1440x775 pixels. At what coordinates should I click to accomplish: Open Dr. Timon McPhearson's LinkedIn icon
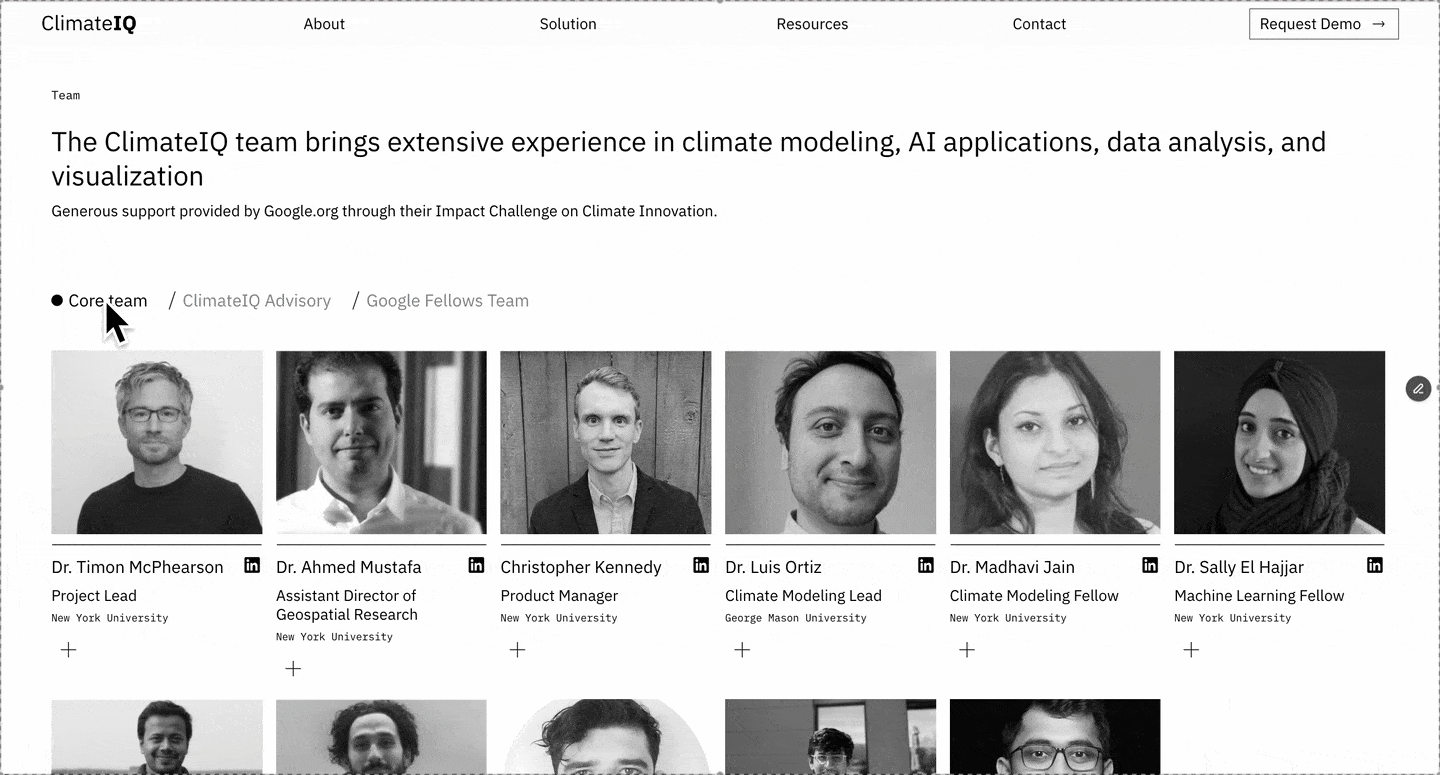(x=252, y=565)
